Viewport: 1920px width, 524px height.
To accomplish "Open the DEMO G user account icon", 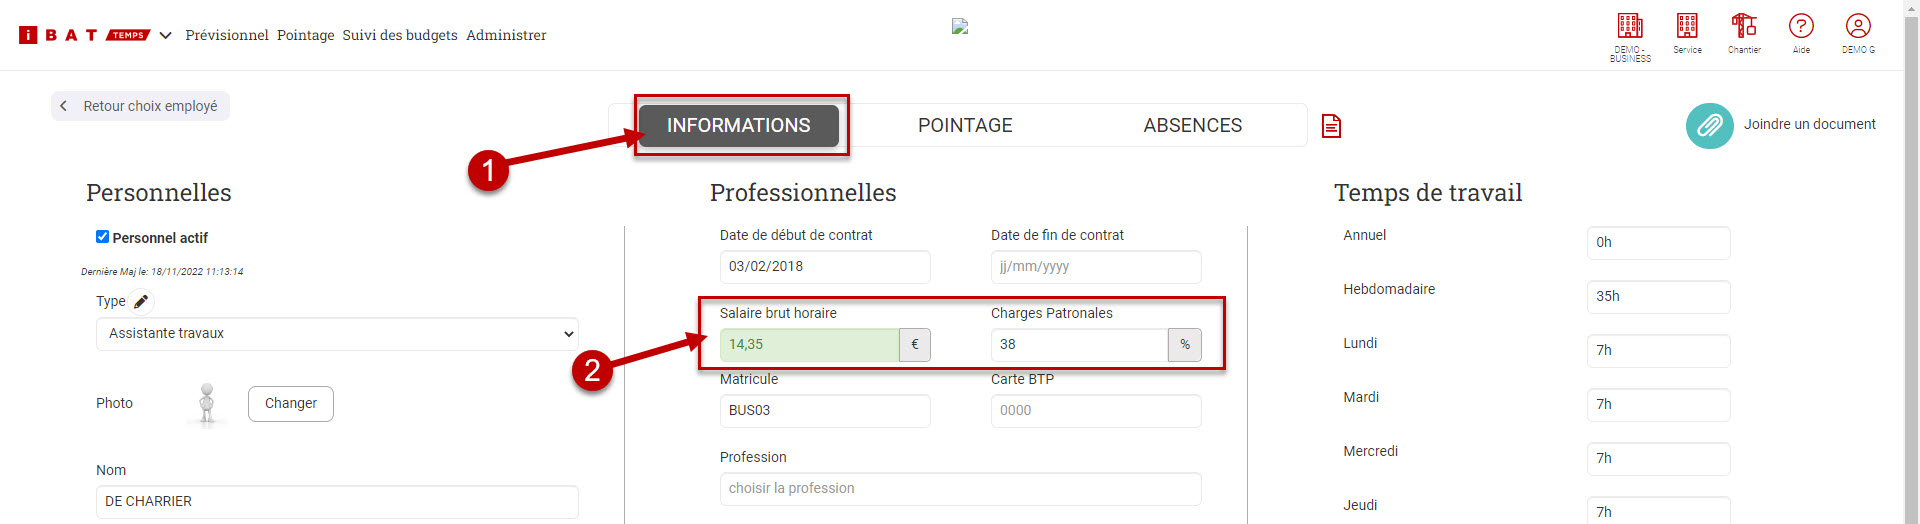I will click(x=1858, y=27).
